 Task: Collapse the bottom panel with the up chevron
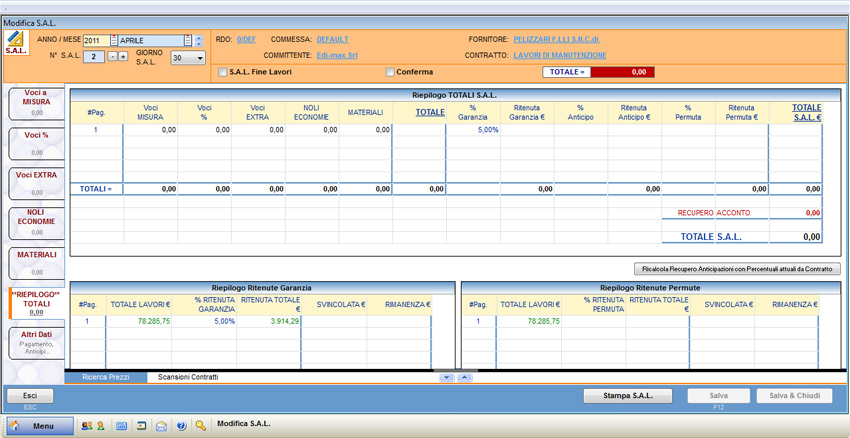pos(464,377)
